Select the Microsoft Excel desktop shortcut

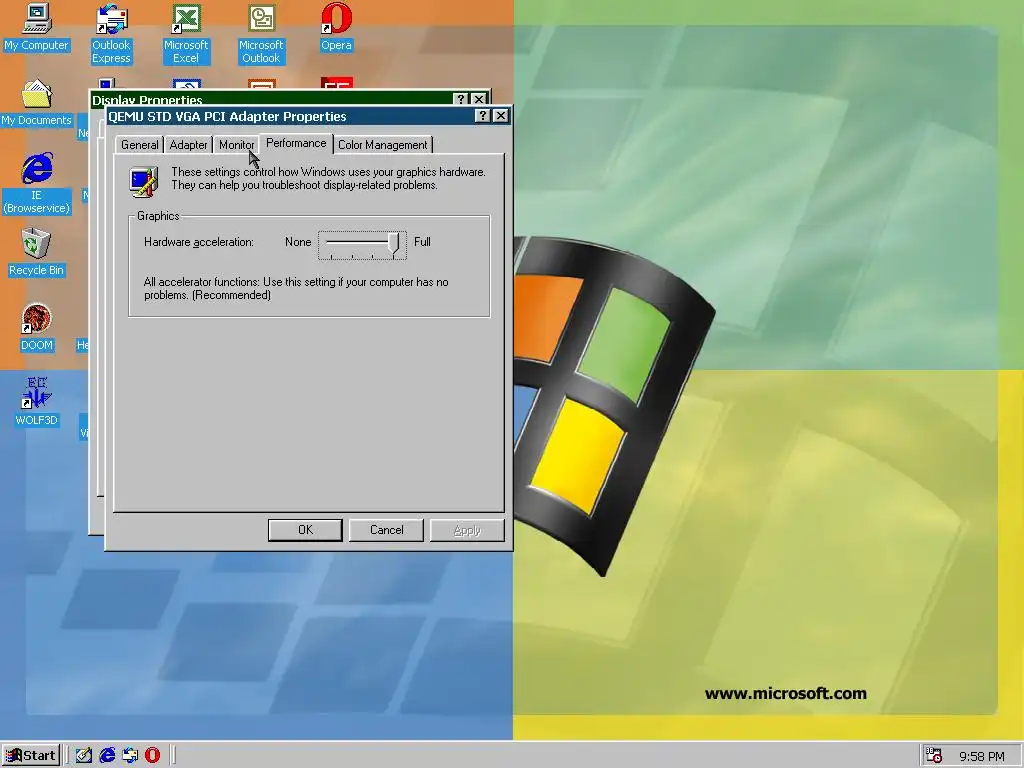click(x=186, y=34)
